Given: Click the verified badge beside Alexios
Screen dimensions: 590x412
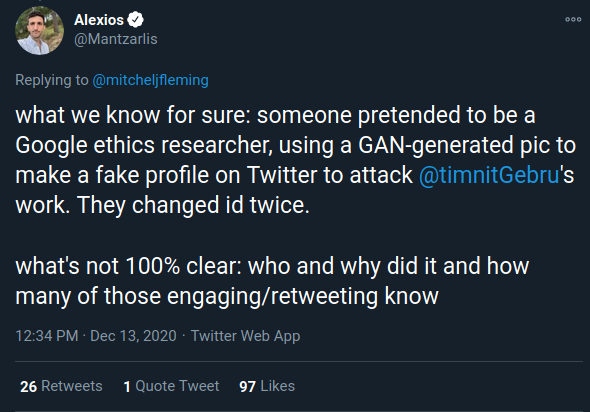Looking at the screenshot, I should tap(135, 20).
